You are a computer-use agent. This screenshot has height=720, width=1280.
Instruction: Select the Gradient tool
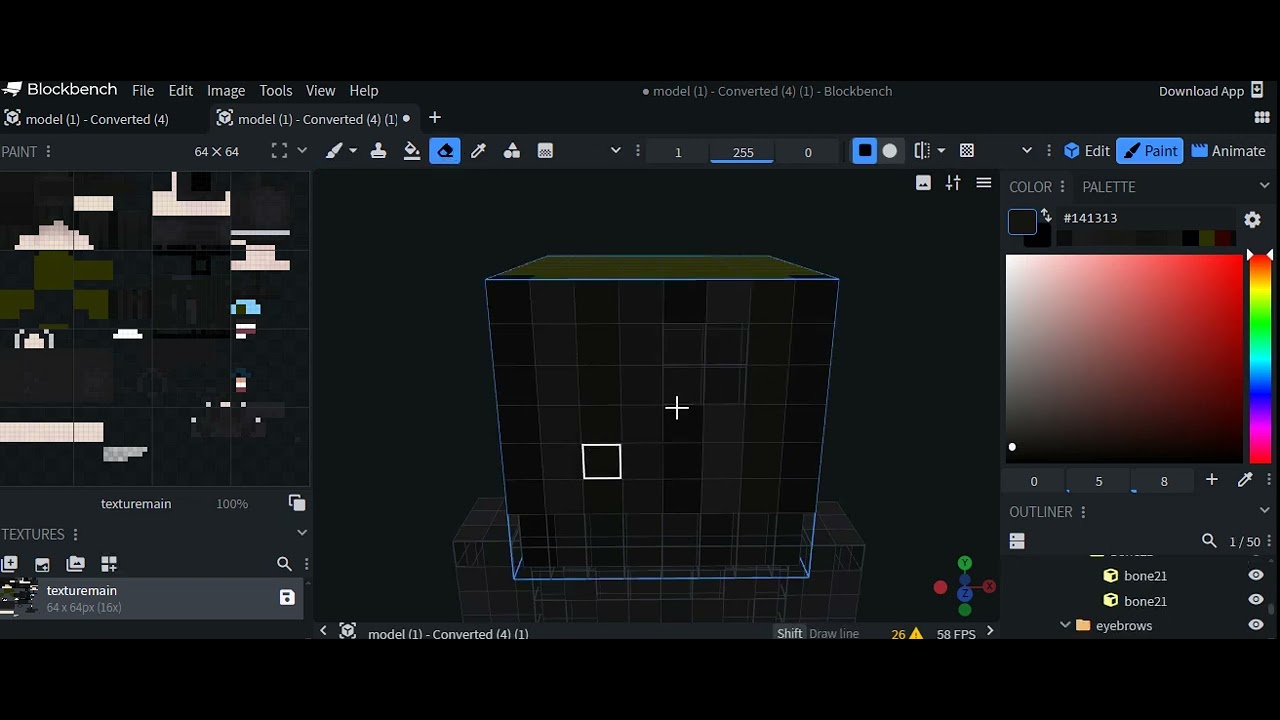coord(545,151)
